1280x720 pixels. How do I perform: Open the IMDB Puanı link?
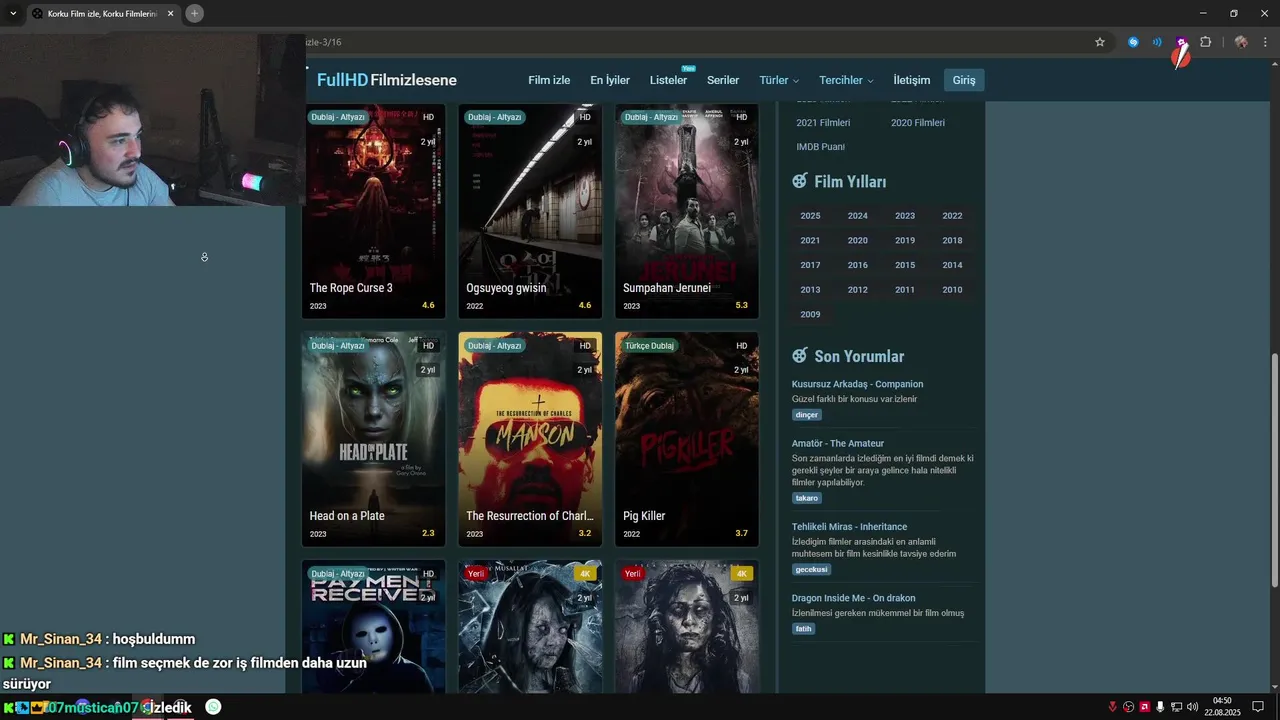(x=820, y=147)
